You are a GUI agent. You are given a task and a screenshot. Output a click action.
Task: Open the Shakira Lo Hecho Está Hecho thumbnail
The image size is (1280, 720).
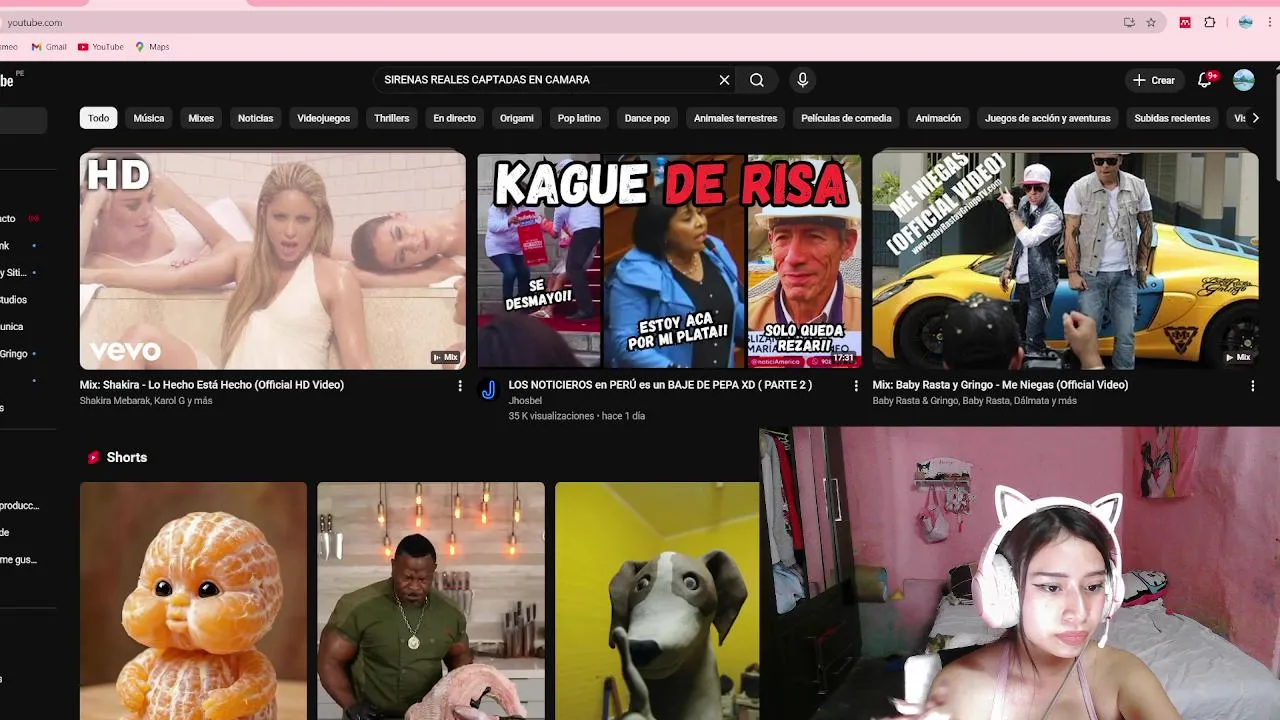pos(273,260)
